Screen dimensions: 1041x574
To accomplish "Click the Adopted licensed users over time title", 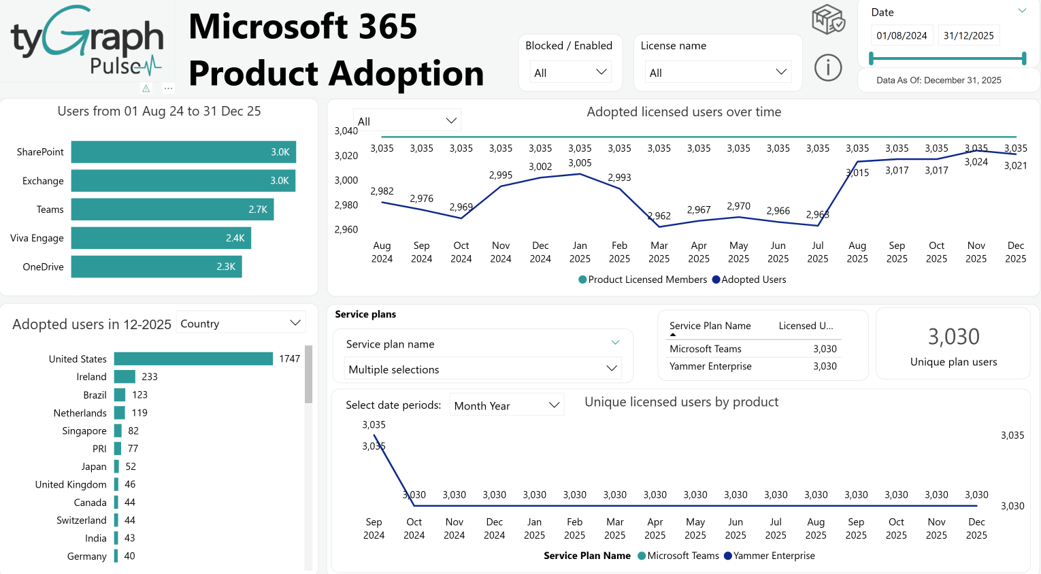I will point(684,112).
